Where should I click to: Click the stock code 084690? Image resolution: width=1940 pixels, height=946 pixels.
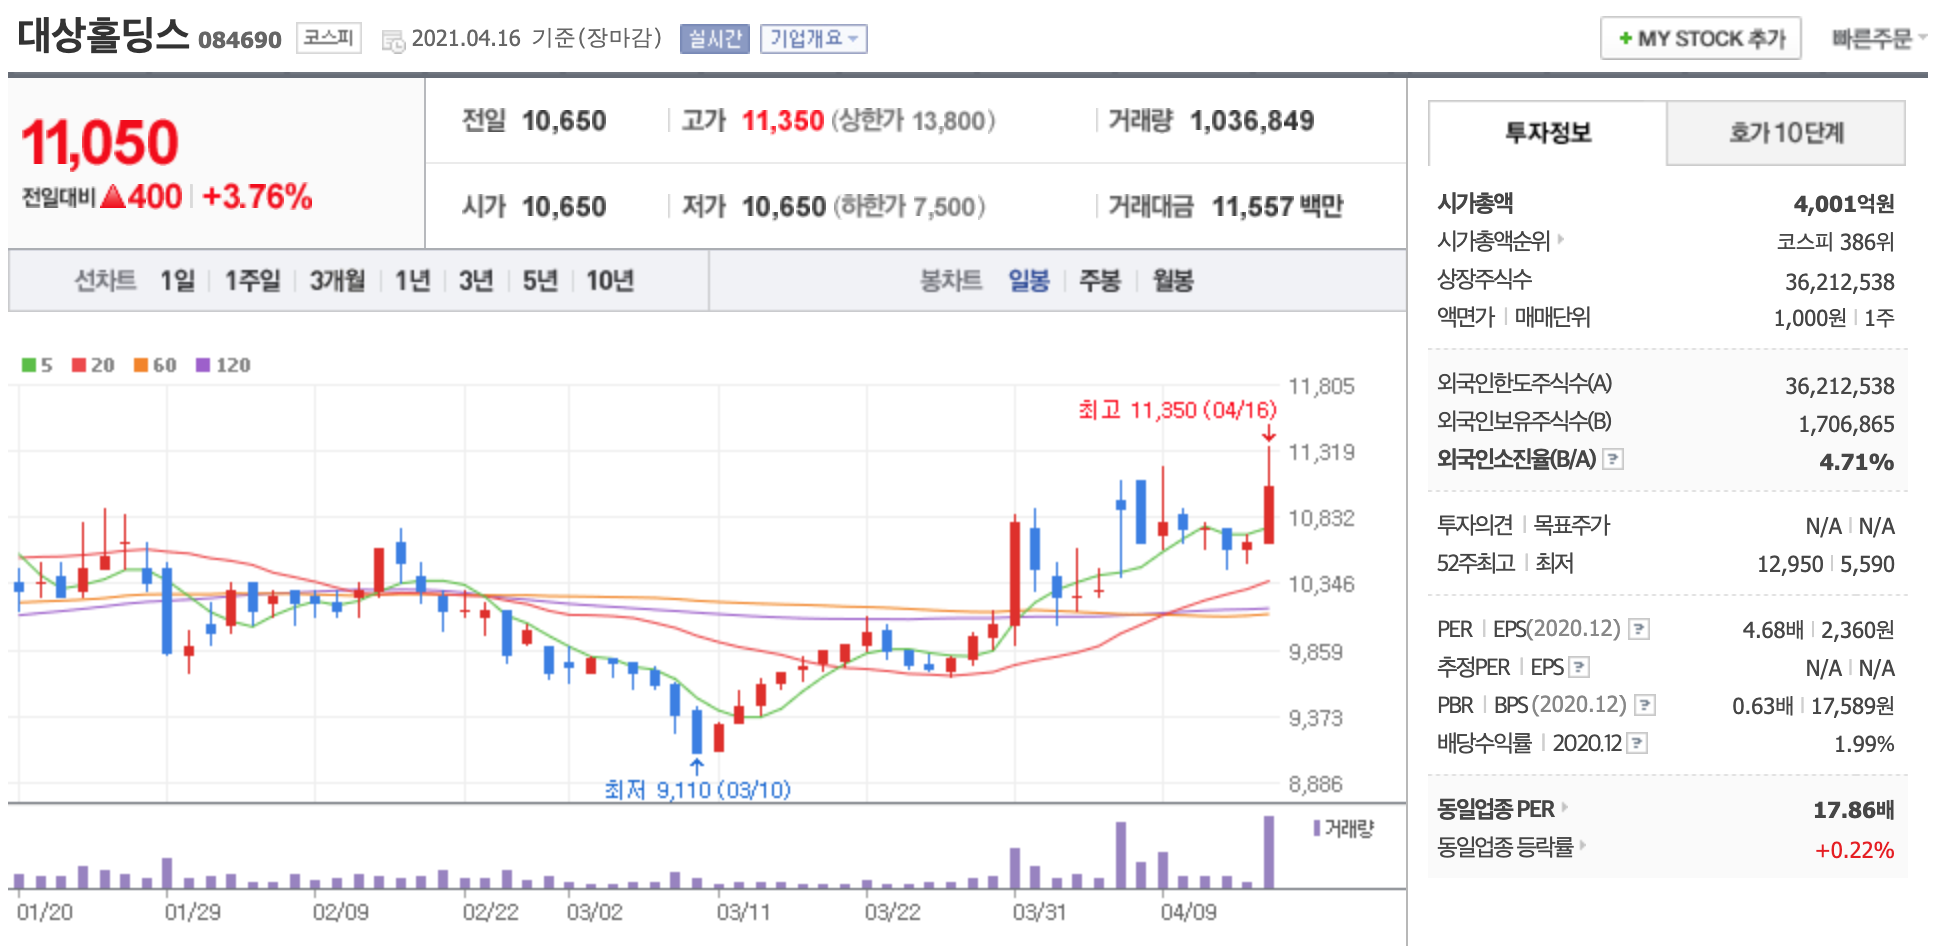[240, 40]
